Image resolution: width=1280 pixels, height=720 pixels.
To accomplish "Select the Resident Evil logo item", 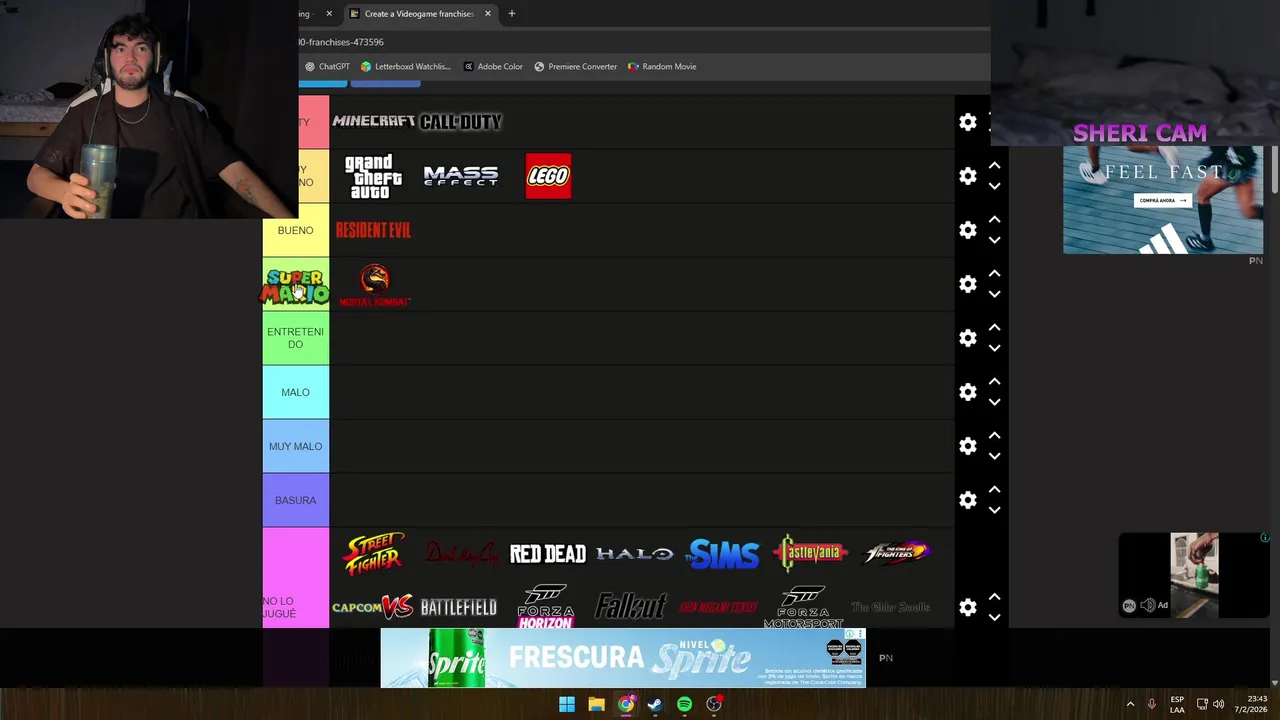I will point(373,230).
